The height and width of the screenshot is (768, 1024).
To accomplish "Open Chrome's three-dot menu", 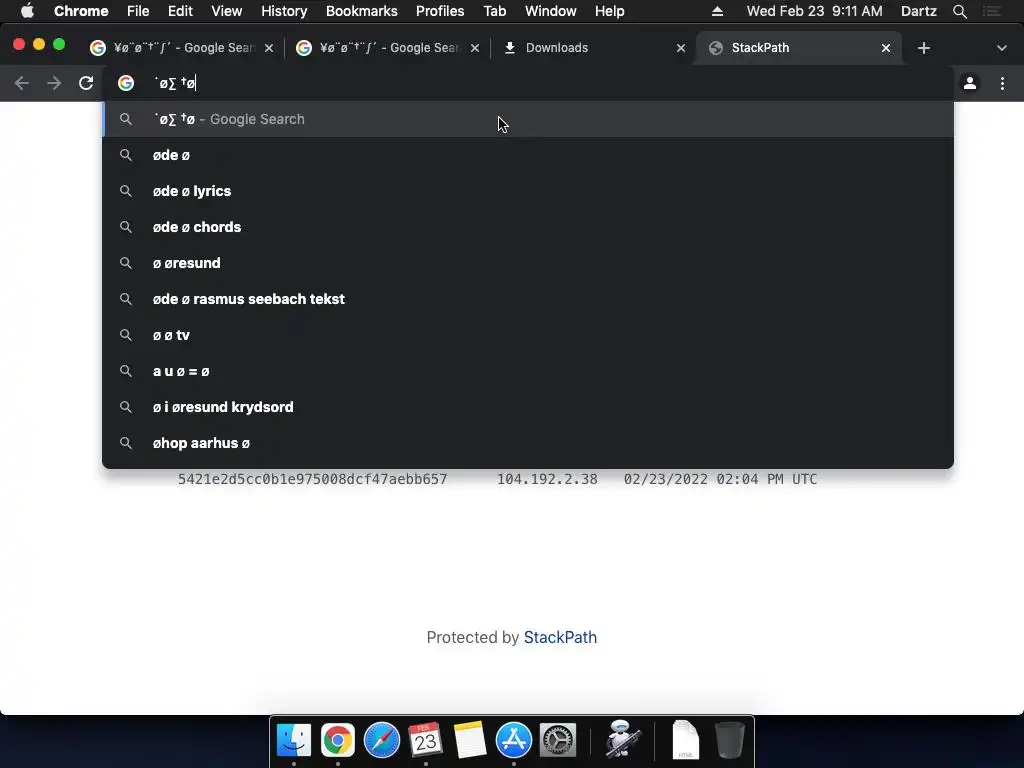I will pos(1002,83).
